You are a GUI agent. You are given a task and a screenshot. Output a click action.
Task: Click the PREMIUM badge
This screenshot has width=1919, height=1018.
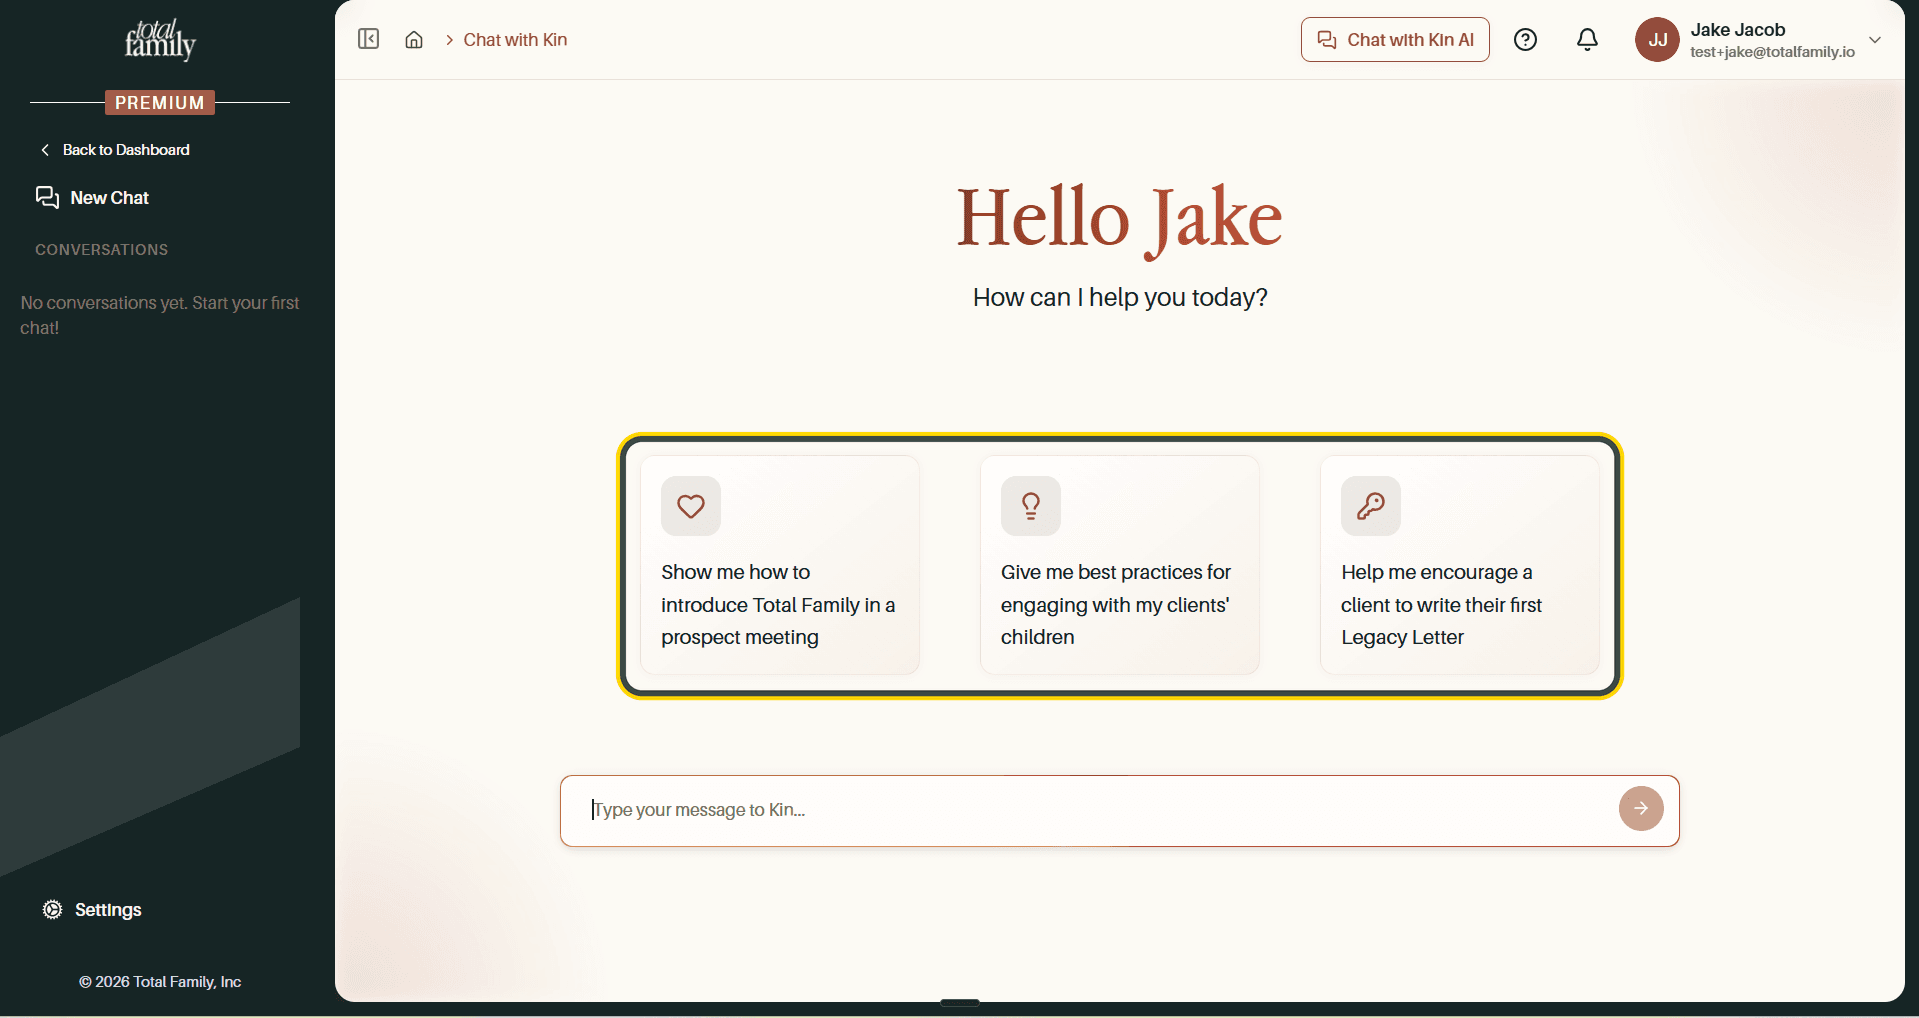click(x=160, y=103)
